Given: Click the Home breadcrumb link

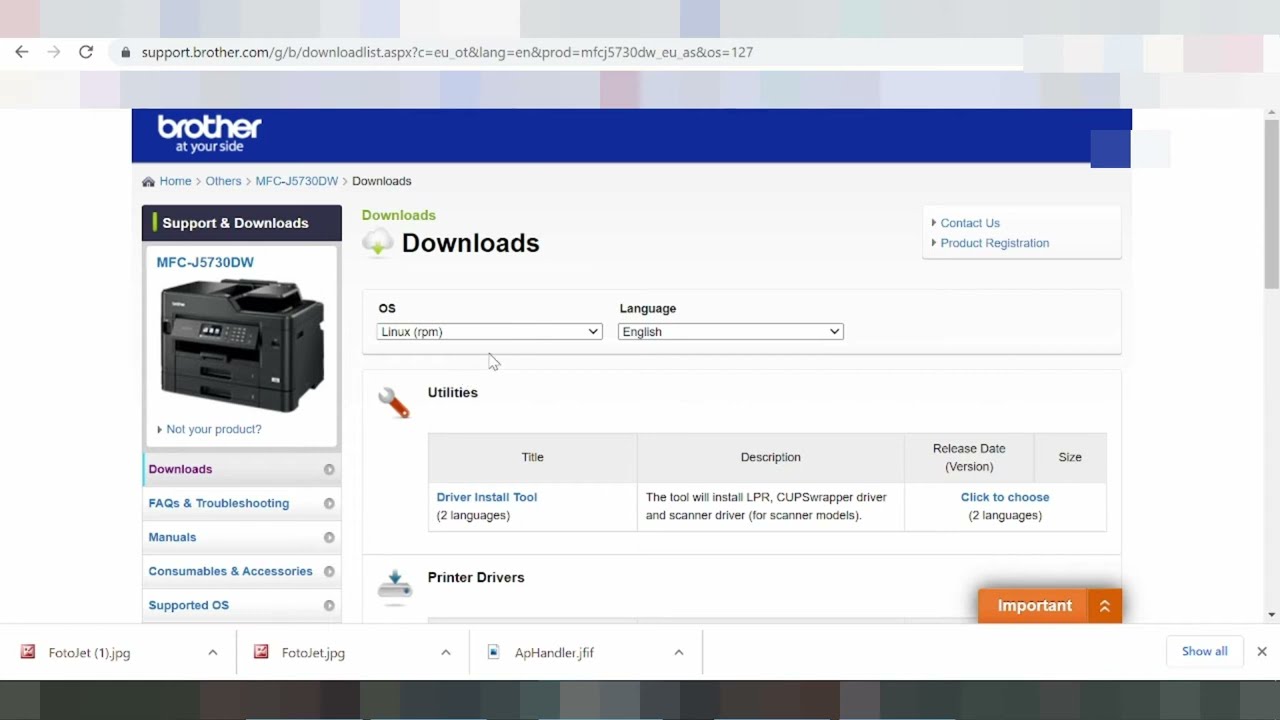Looking at the screenshot, I should [175, 181].
